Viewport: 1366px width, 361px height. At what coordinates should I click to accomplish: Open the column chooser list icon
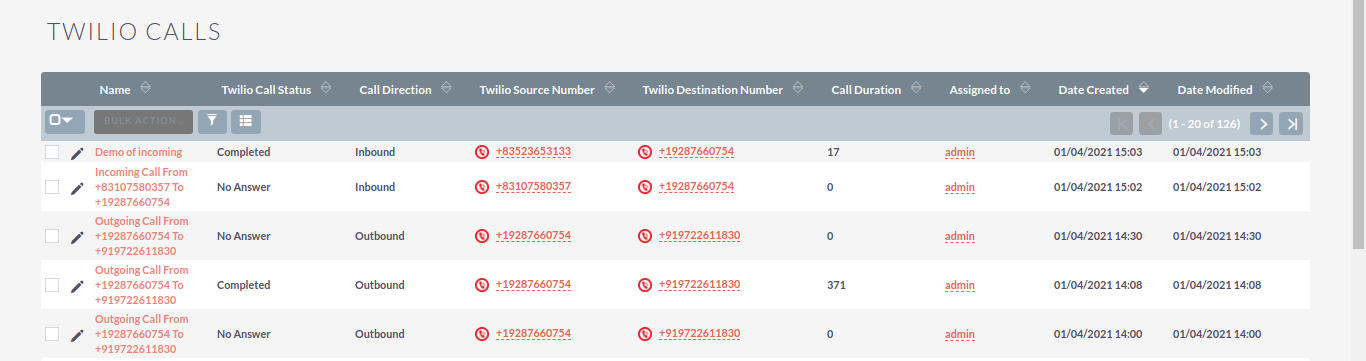(246, 121)
